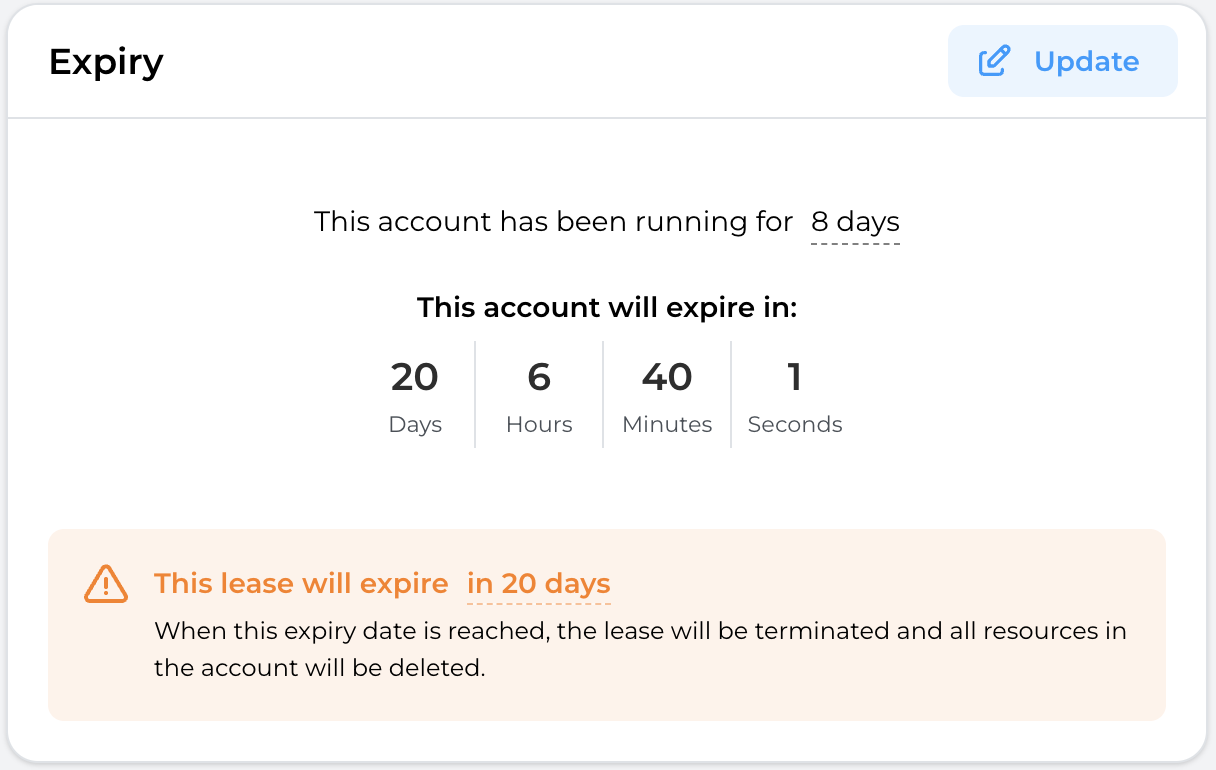Click the "When this expiry date is reached" line

(x=640, y=632)
